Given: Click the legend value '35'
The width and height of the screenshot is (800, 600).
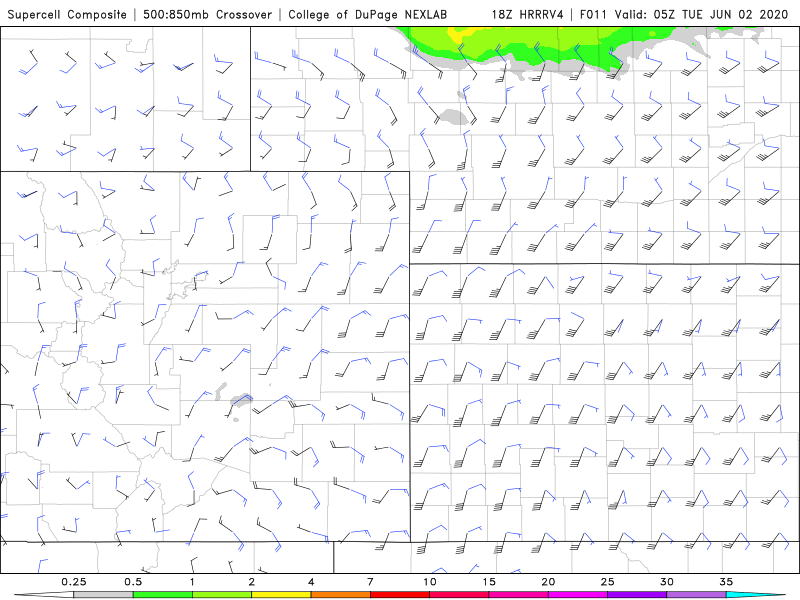Looking at the screenshot, I should click(x=726, y=582).
